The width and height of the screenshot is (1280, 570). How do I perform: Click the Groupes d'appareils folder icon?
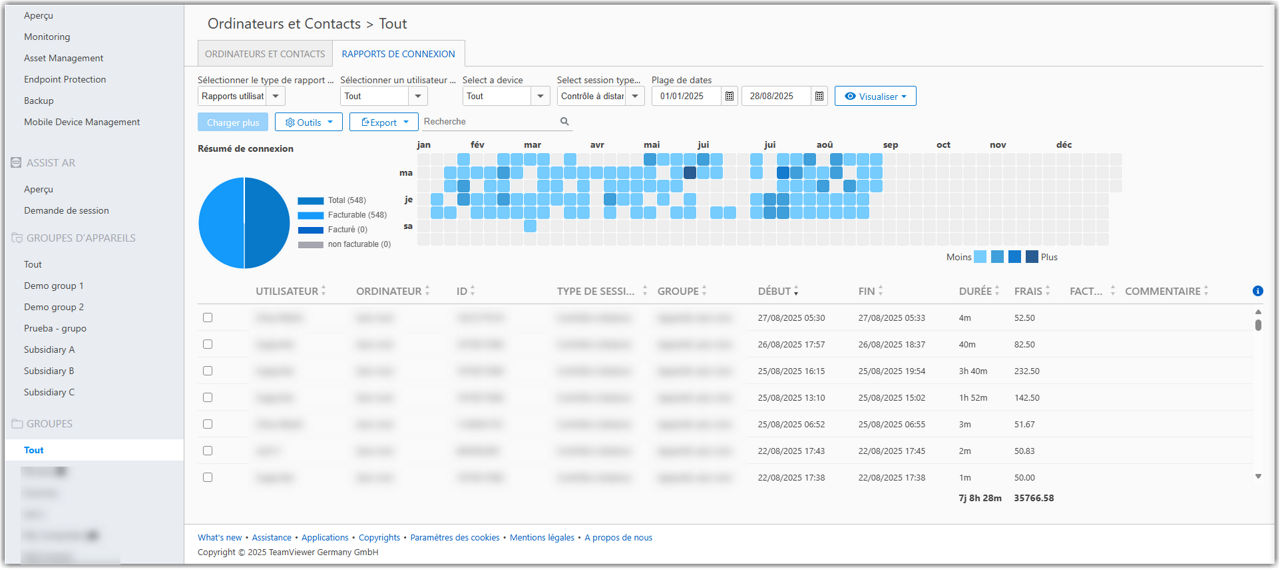coord(16,238)
